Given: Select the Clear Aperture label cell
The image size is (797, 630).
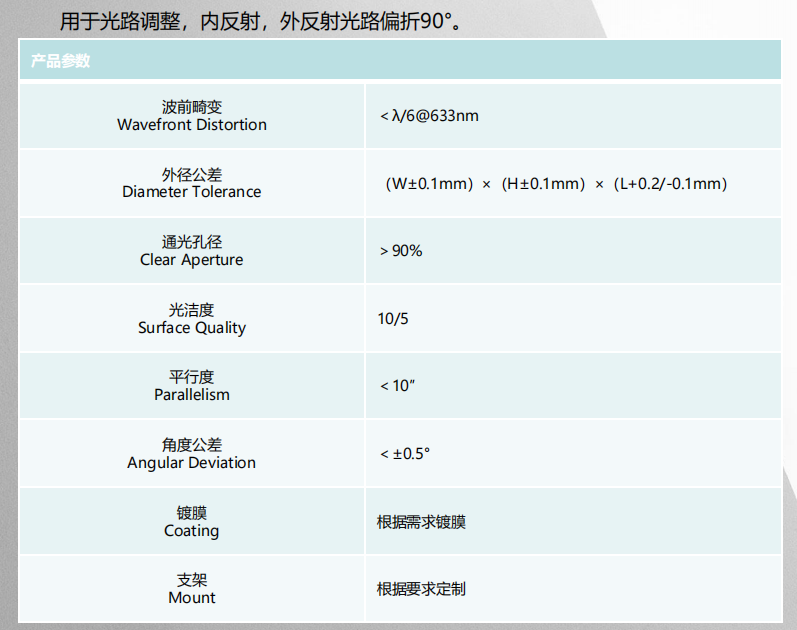Looking at the screenshot, I should (192, 251).
